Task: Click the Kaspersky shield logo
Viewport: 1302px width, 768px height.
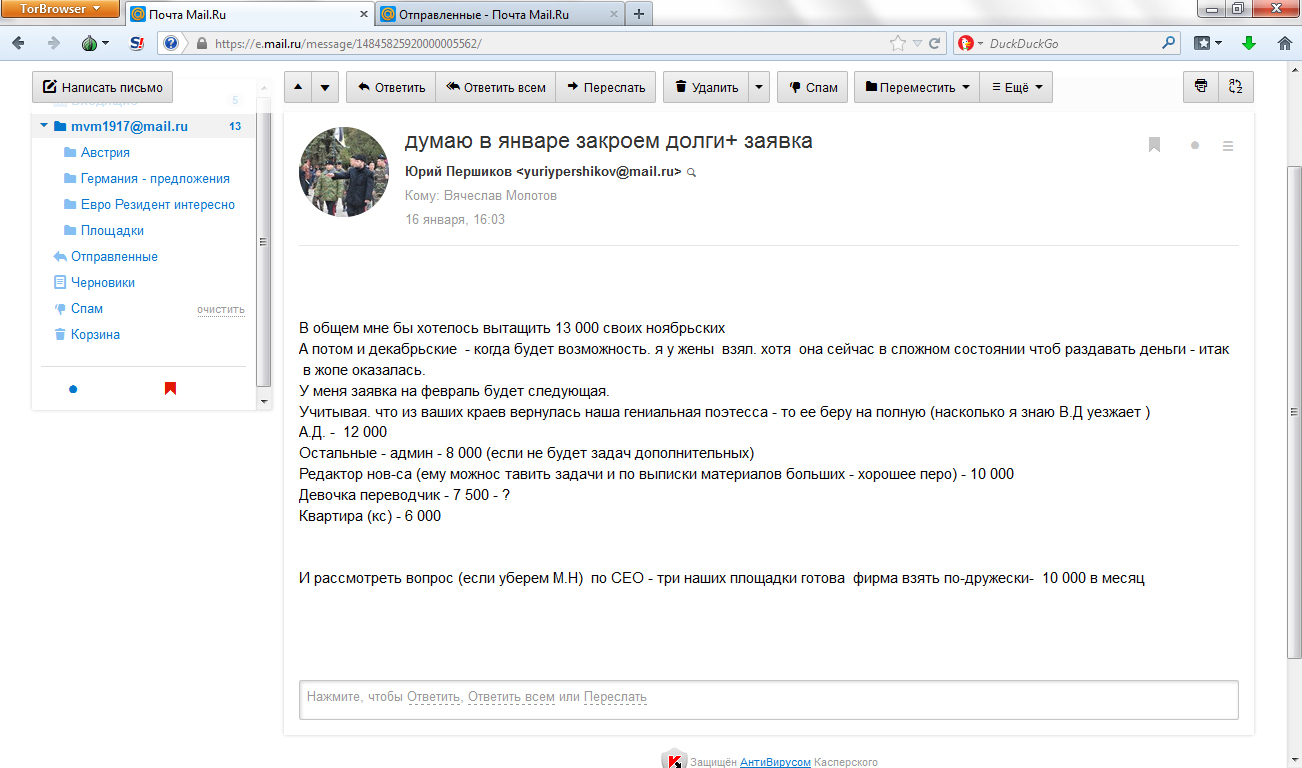Action: 674,760
